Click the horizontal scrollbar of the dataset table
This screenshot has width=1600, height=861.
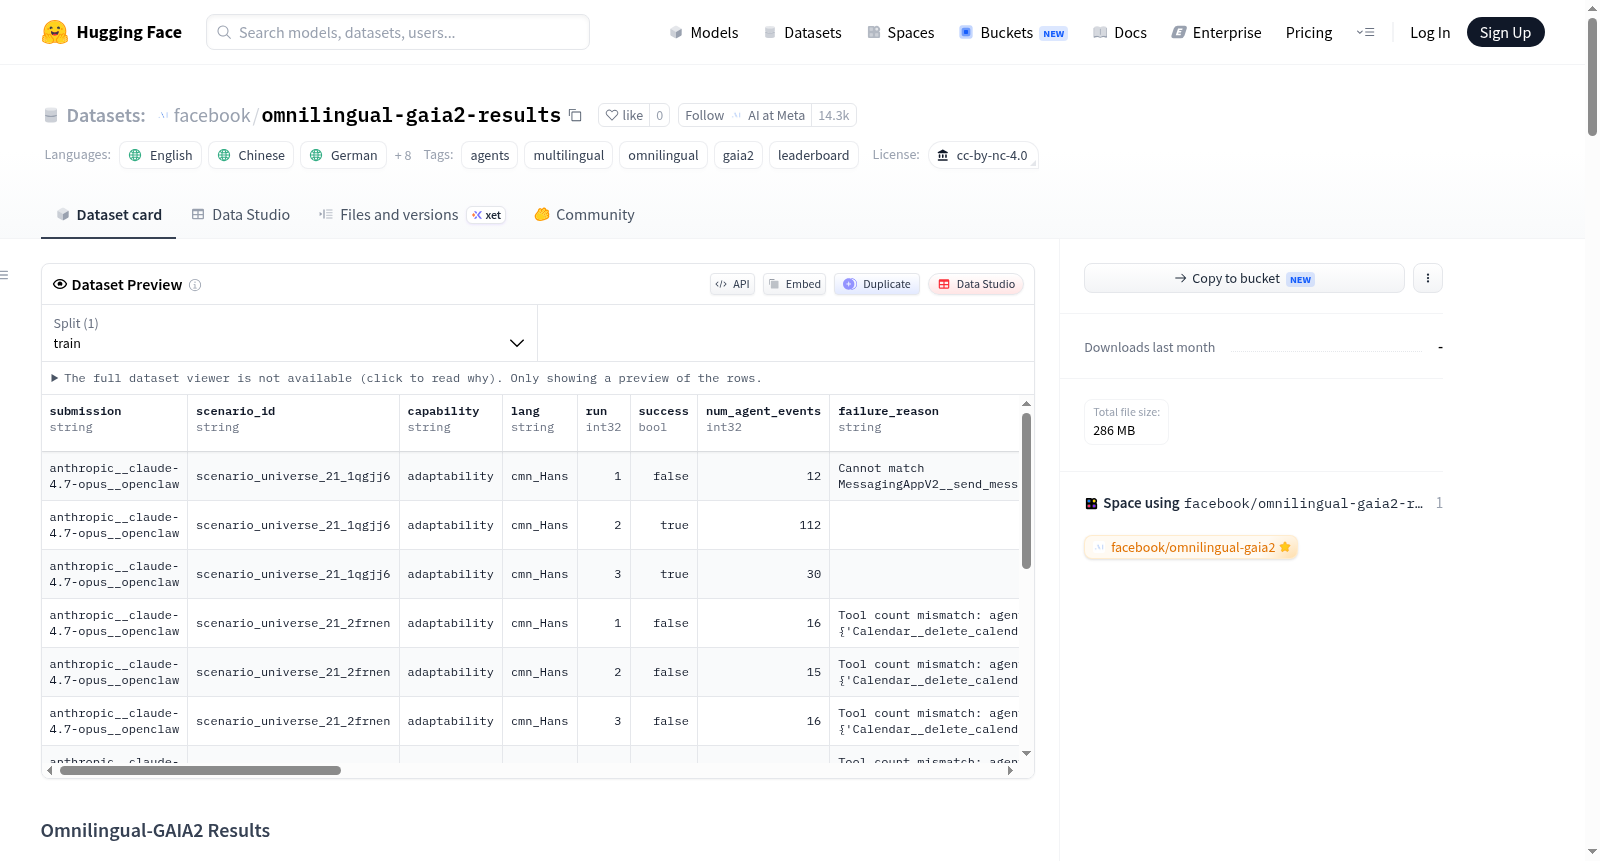point(200,771)
